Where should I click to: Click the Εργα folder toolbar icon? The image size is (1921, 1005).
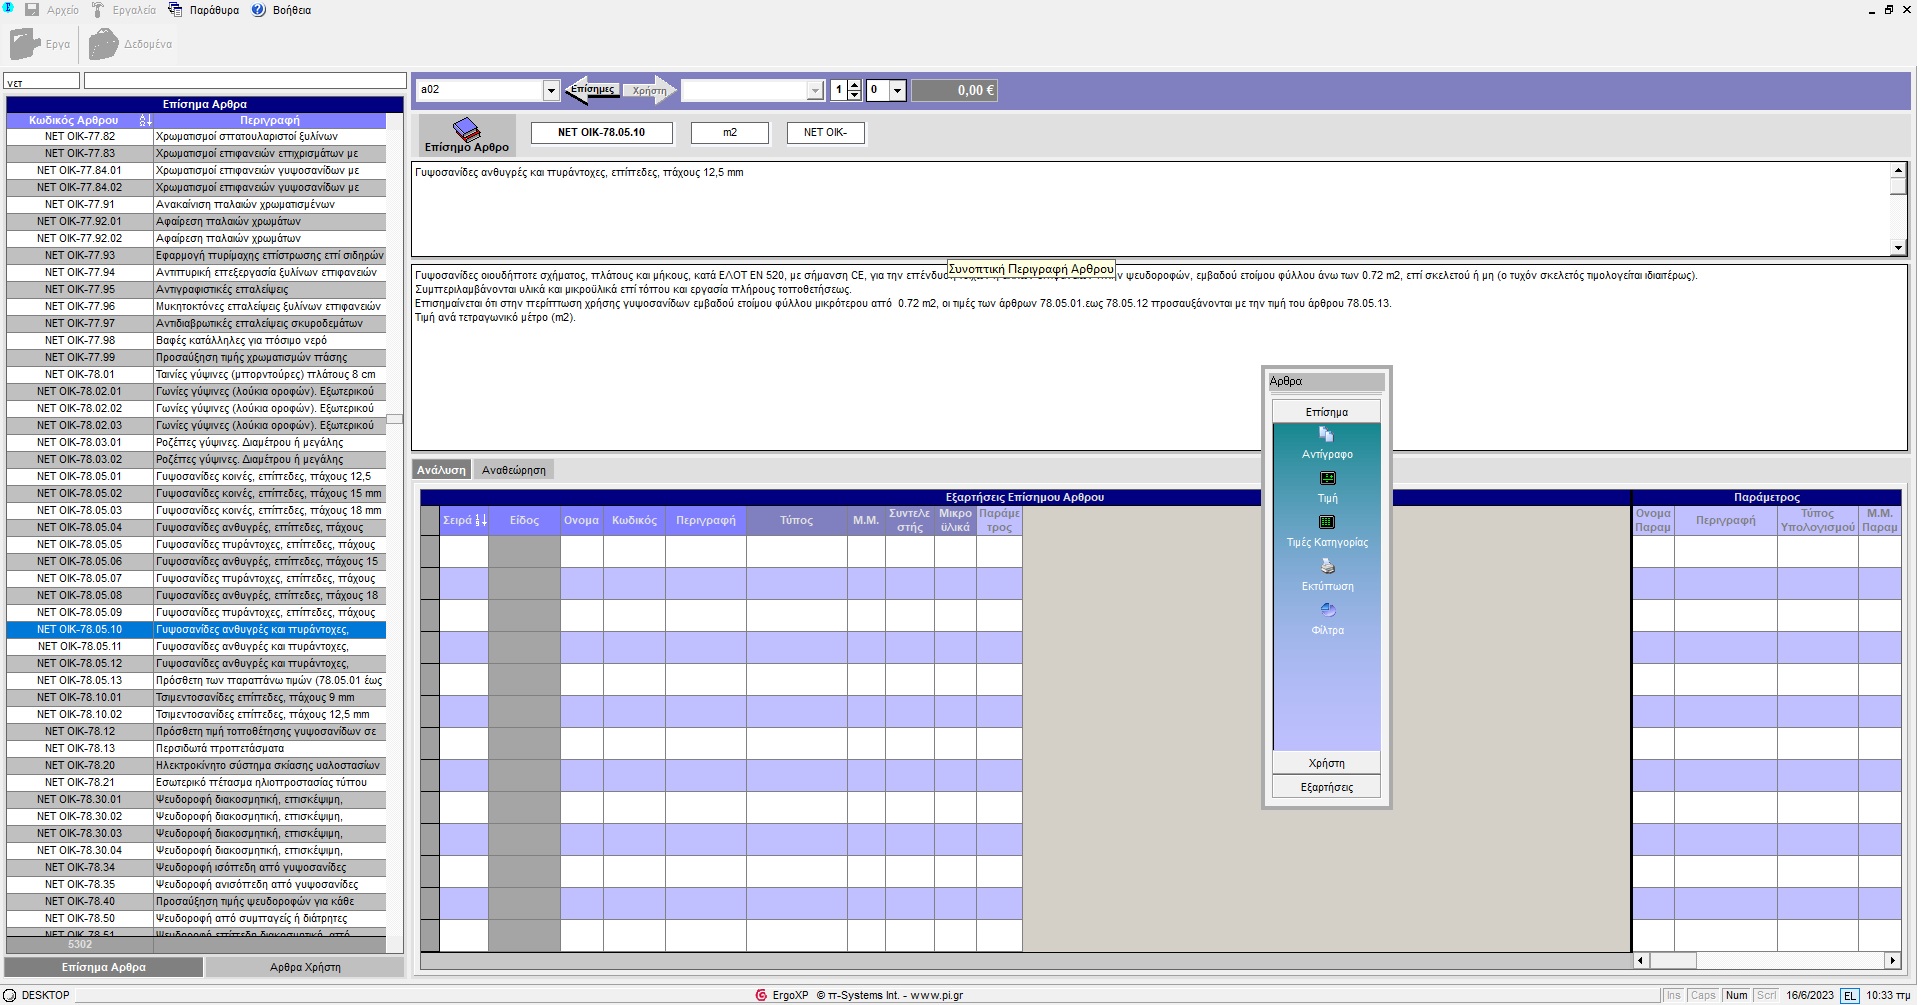point(24,44)
